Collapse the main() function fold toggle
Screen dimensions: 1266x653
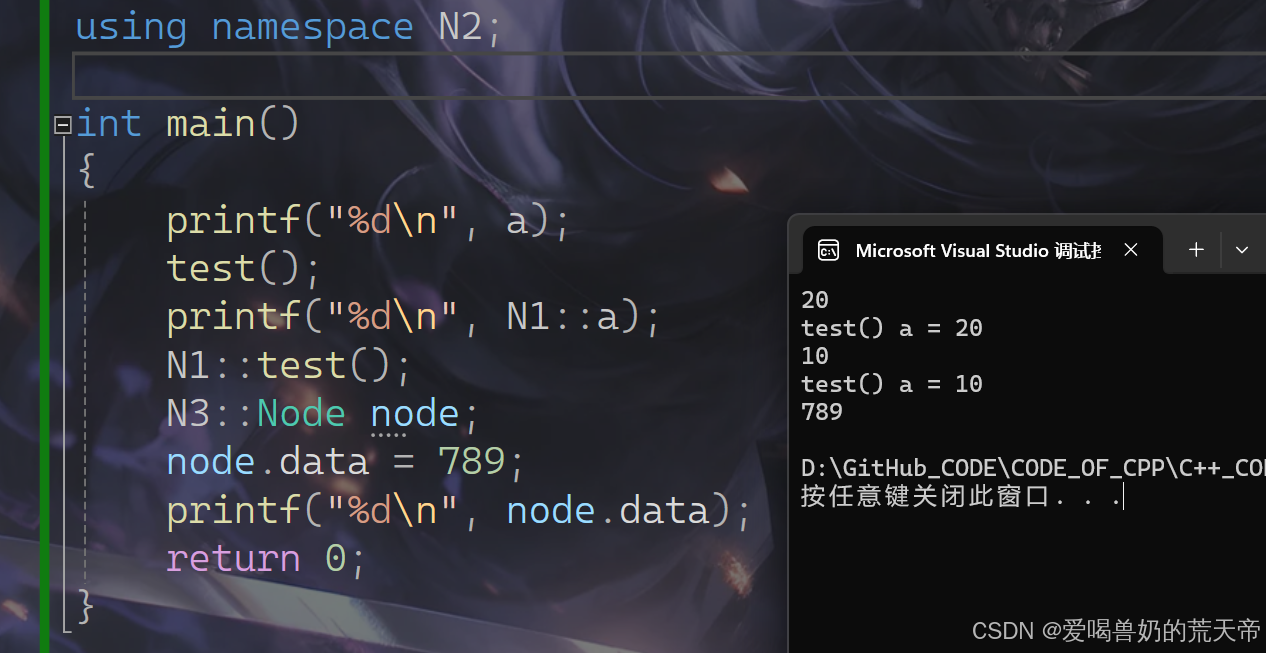(62, 125)
